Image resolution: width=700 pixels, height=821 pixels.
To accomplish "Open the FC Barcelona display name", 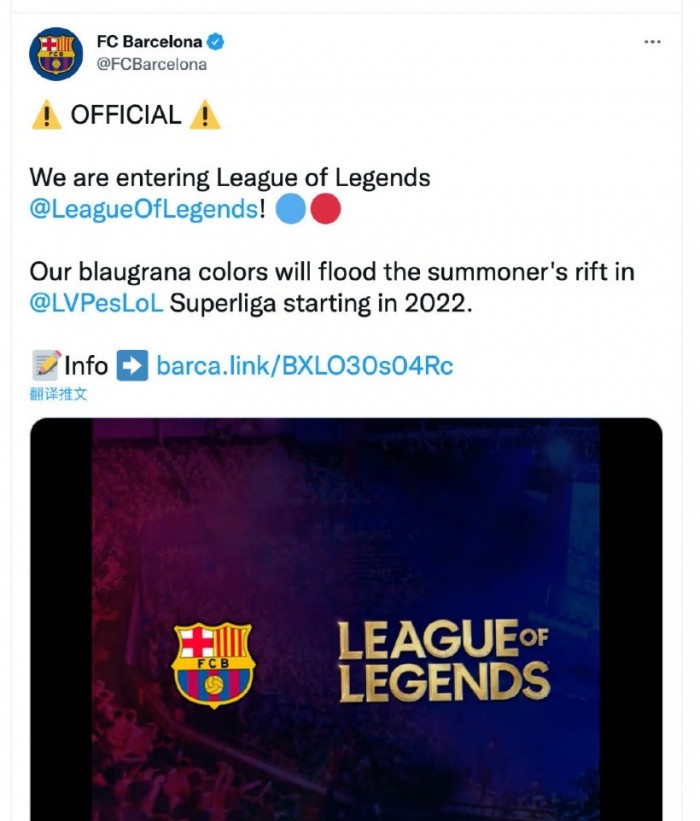I will [149, 42].
